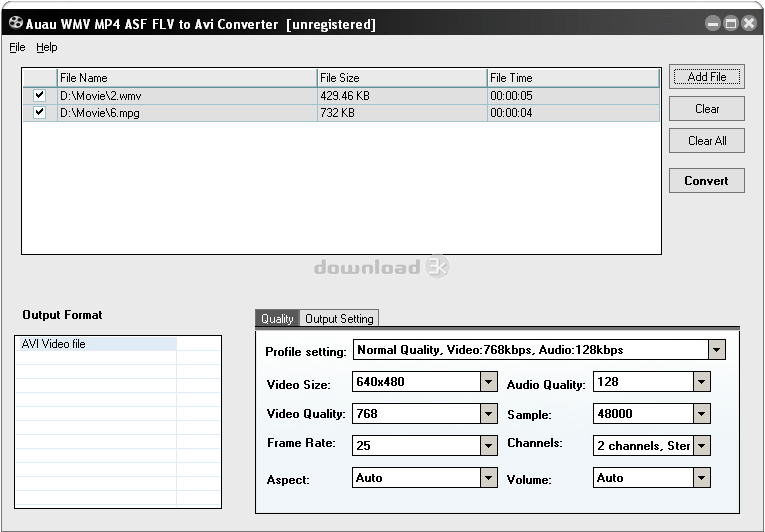765x532 pixels.
Task: Open the Video Size dropdown arrow
Action: click(488, 382)
